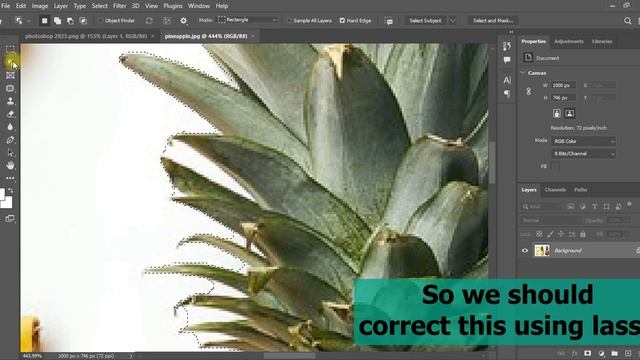640x360 pixels.
Task: Filter layers by pixel layer type
Action: tap(571, 207)
